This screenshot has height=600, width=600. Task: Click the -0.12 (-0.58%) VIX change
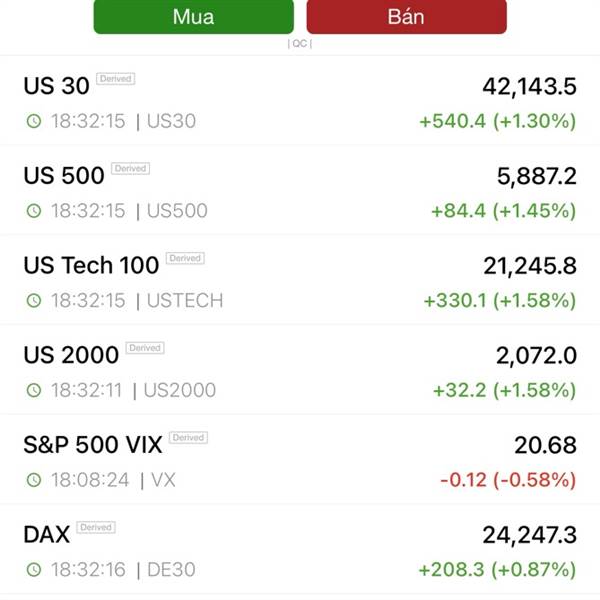[508, 480]
